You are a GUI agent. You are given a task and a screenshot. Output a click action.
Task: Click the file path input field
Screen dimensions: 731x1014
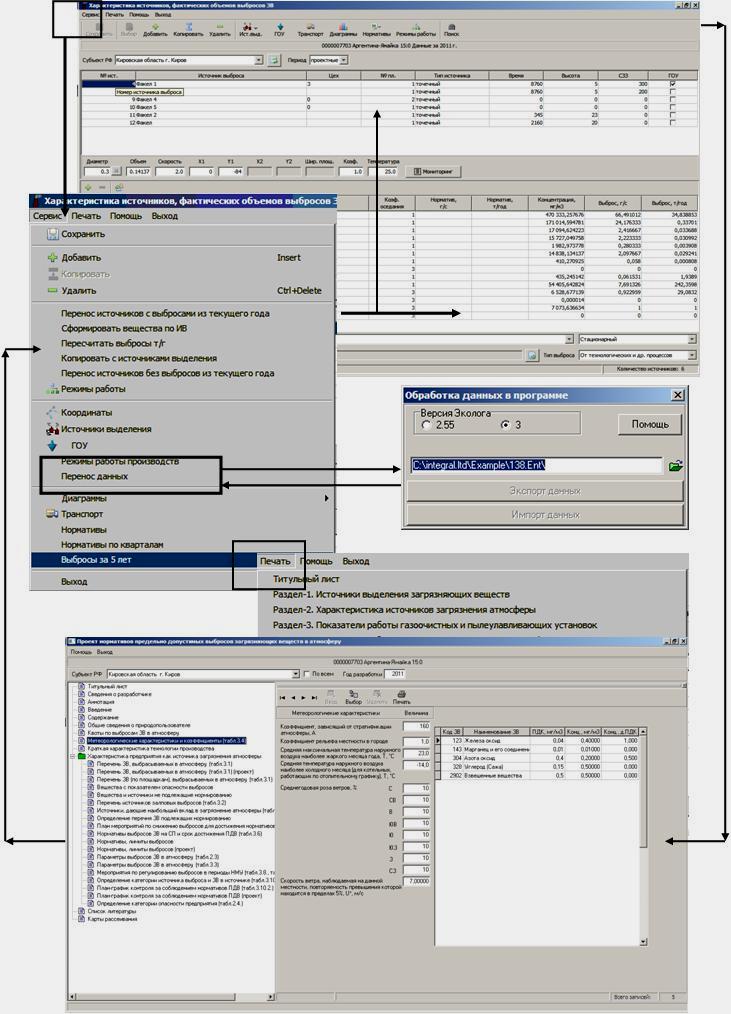click(536, 465)
